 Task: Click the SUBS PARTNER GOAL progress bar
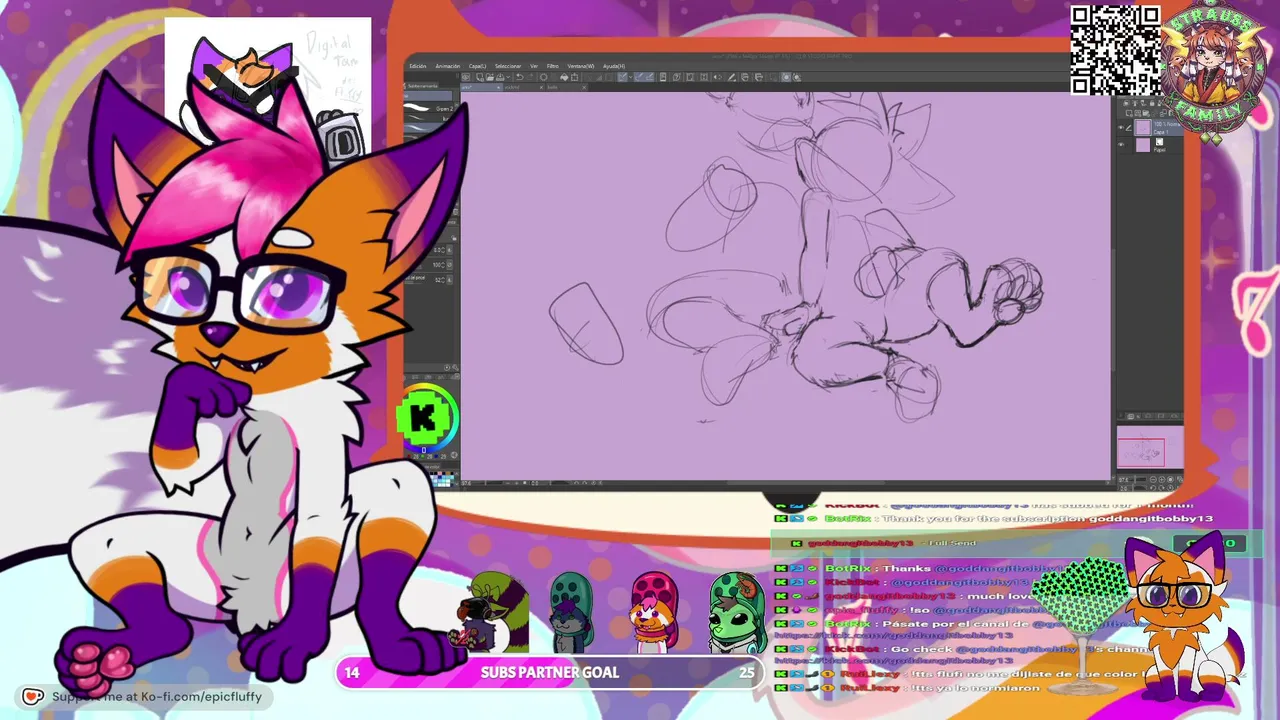(x=549, y=673)
